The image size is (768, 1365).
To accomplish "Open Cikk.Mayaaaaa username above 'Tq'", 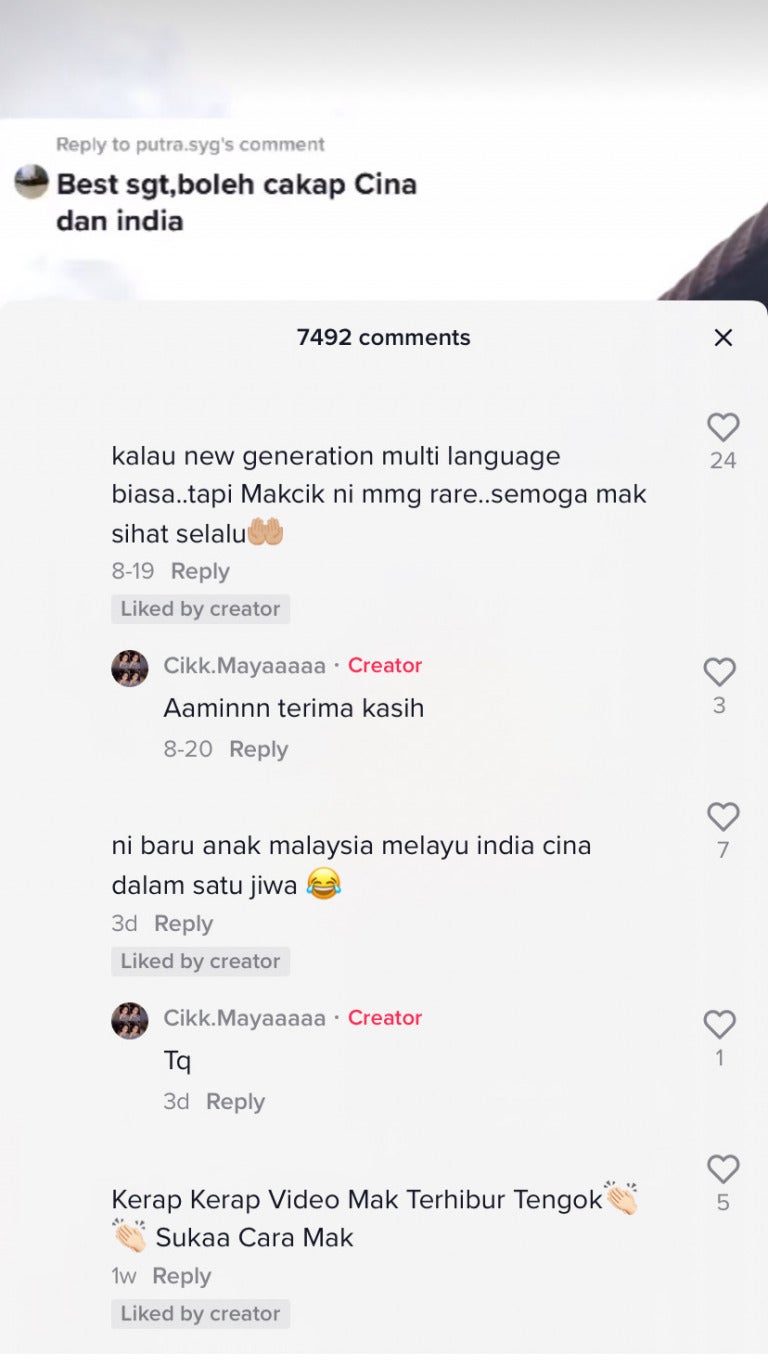I will tap(244, 1018).
